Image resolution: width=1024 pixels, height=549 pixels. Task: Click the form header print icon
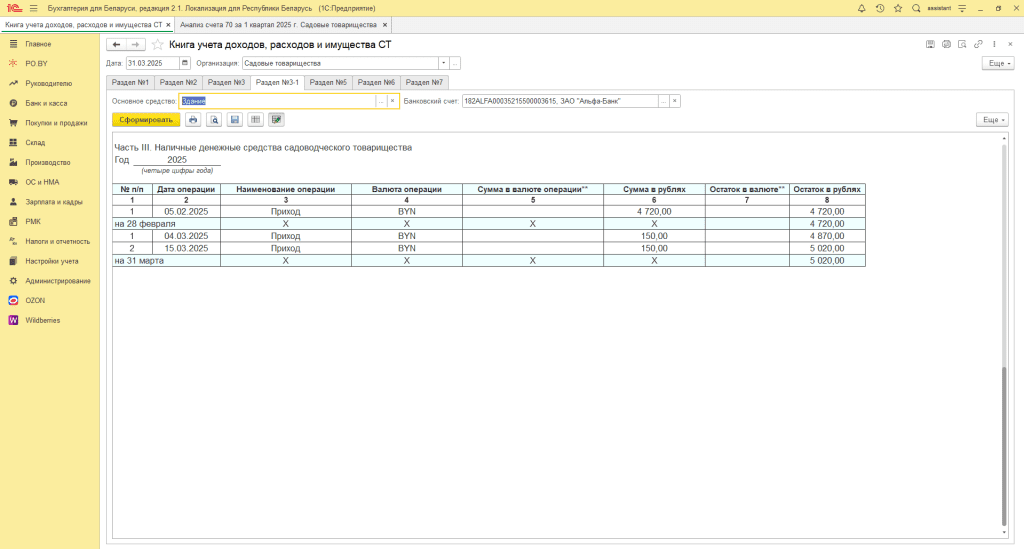pyautogui.click(x=946, y=44)
